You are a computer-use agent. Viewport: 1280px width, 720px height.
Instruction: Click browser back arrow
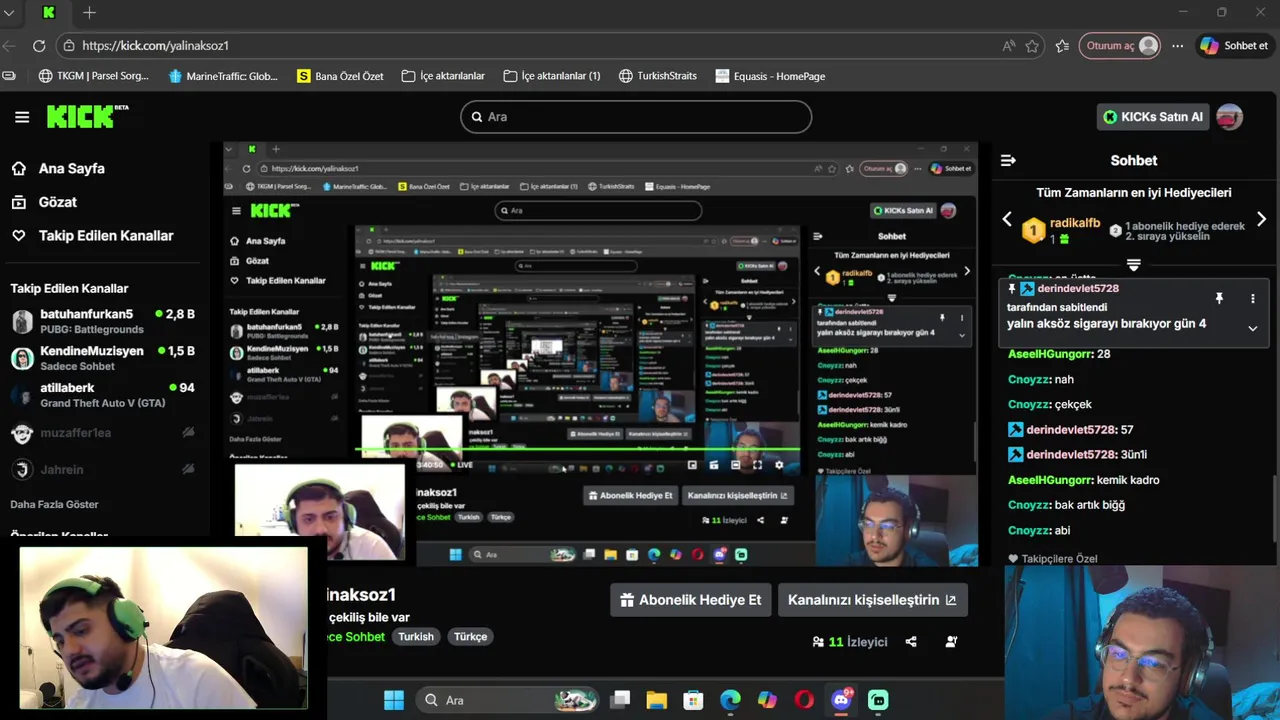(x=9, y=46)
